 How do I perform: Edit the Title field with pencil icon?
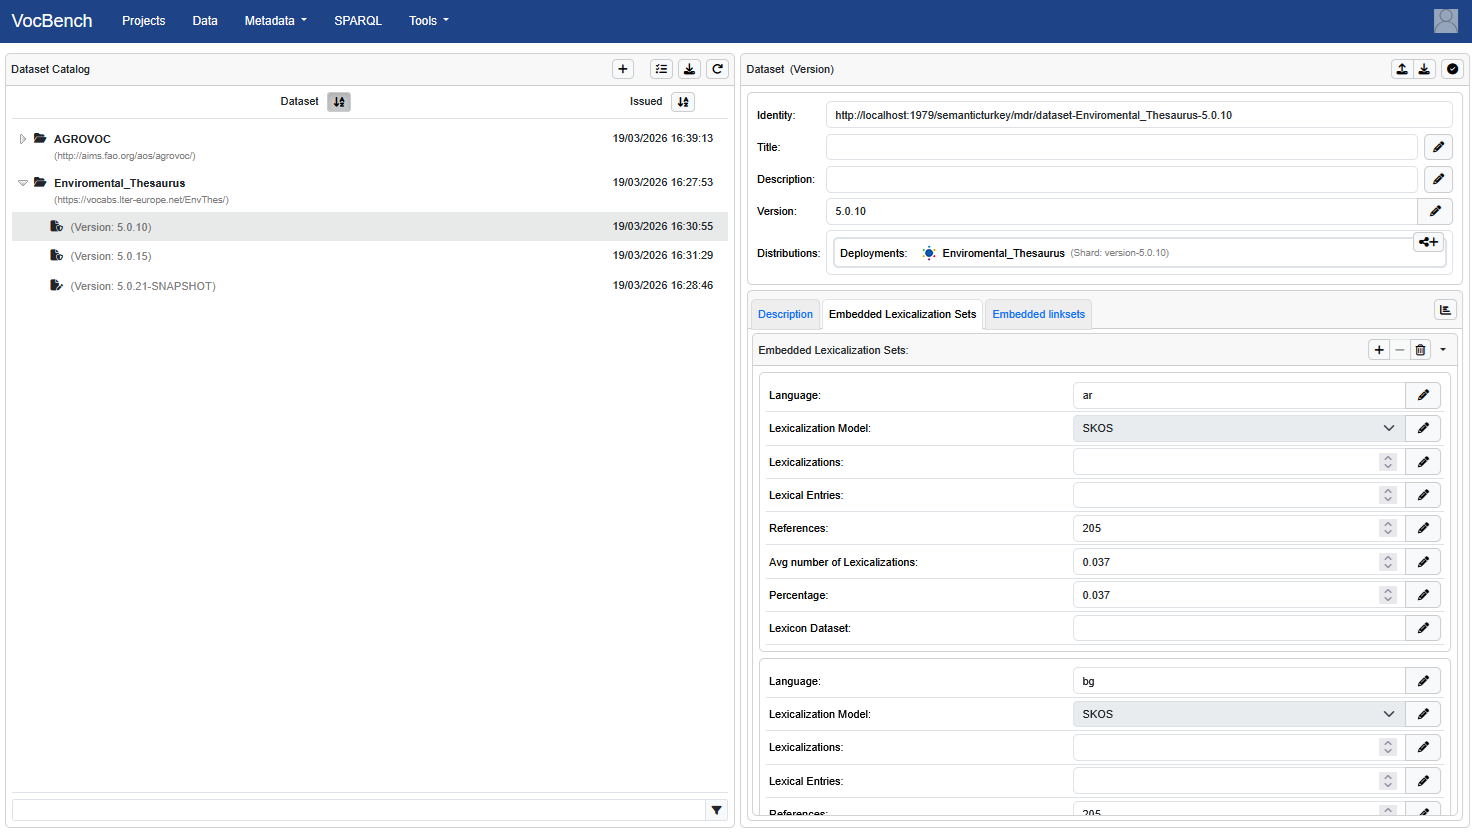coord(1438,147)
